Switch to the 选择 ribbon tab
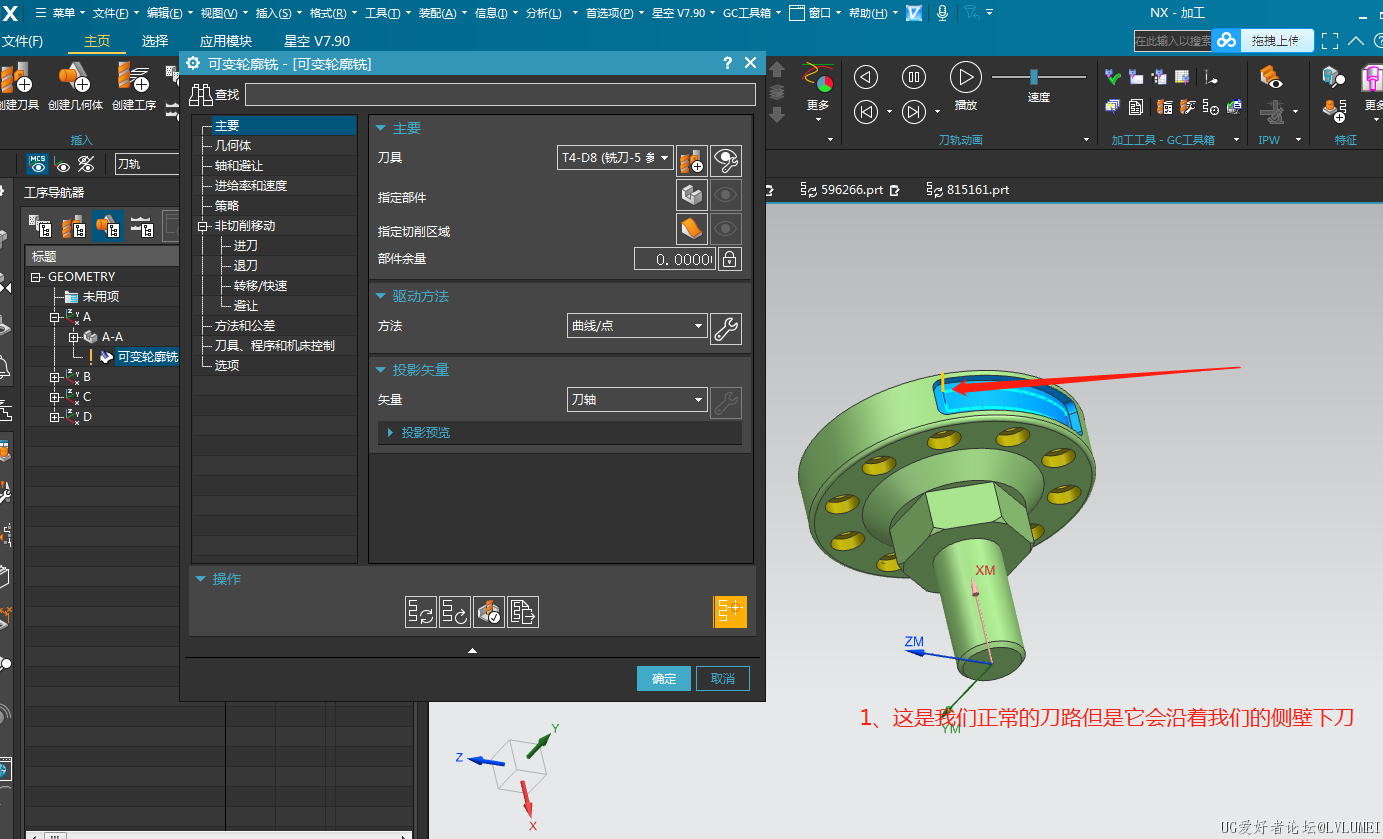The image size is (1383, 839). click(155, 41)
